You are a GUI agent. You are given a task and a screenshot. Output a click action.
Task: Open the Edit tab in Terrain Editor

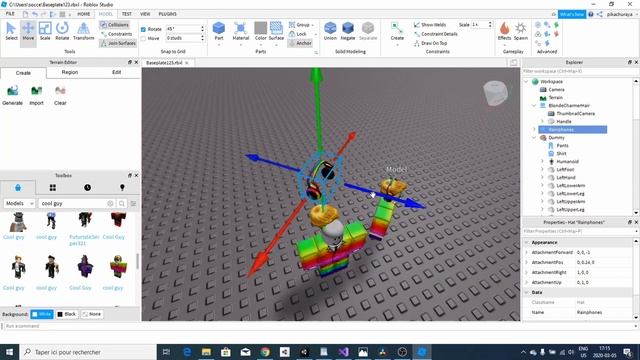pos(116,72)
